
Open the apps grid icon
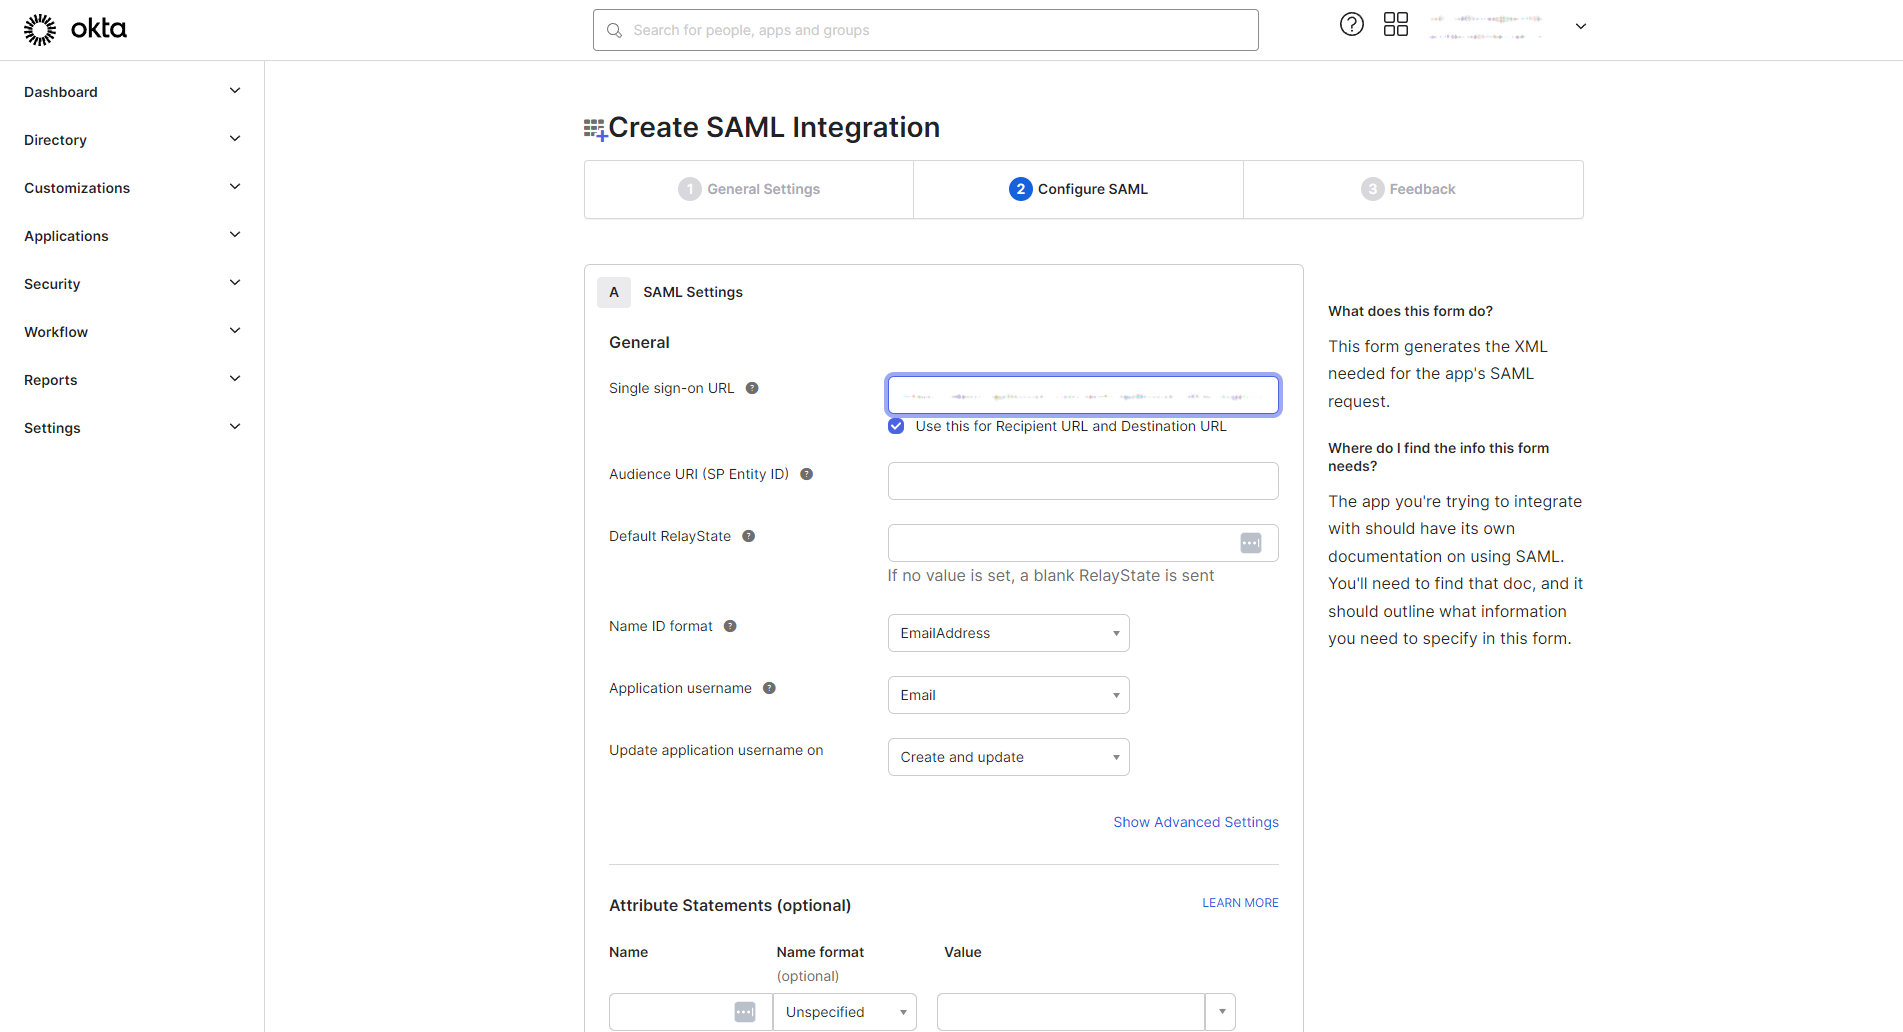tap(1395, 25)
